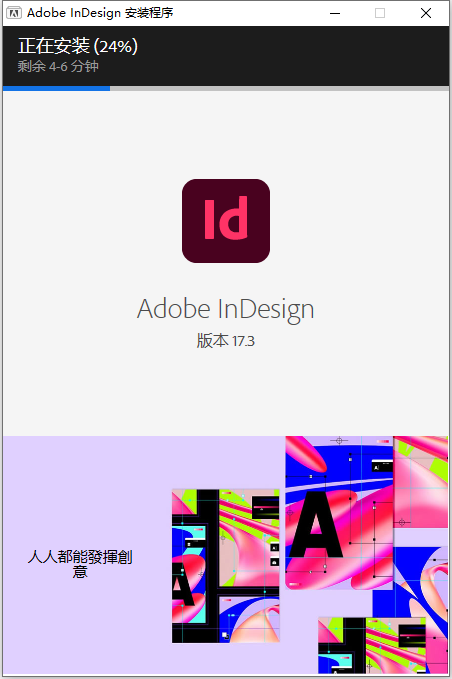
Task: Click the top-right pink artwork tile
Action: click(x=420, y=482)
